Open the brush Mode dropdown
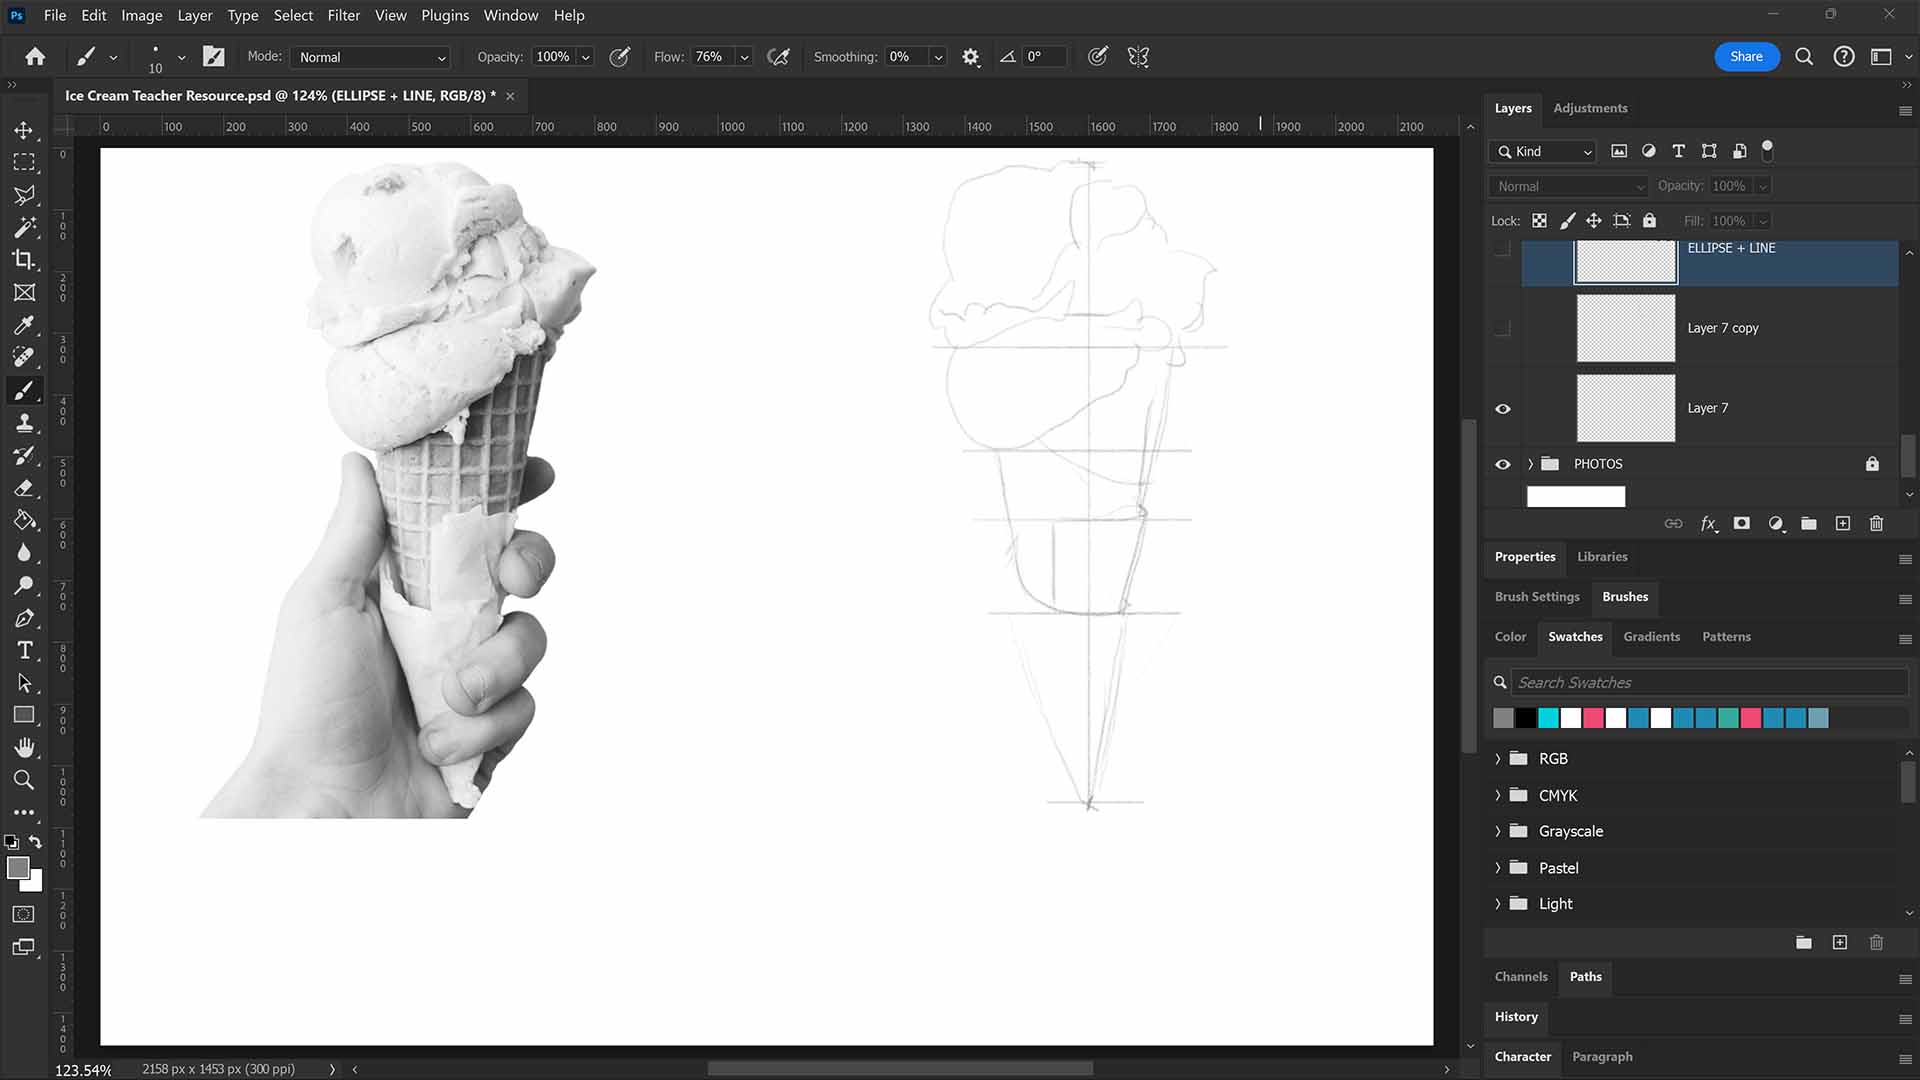Viewport: 1920px width, 1080px height. click(x=370, y=57)
